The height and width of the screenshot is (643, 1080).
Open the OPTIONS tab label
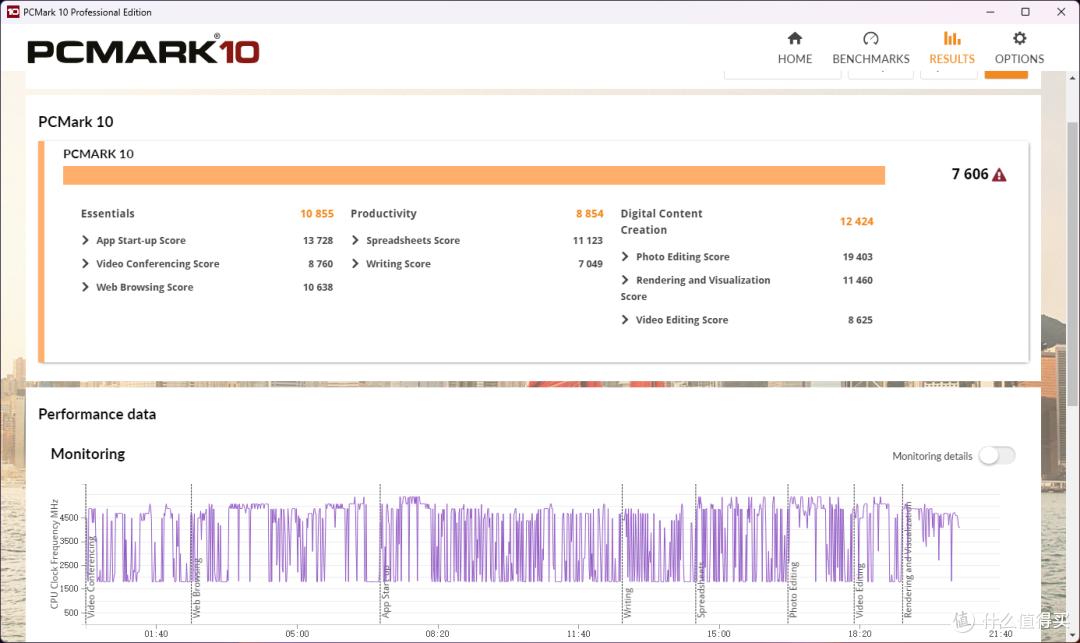[1019, 59]
